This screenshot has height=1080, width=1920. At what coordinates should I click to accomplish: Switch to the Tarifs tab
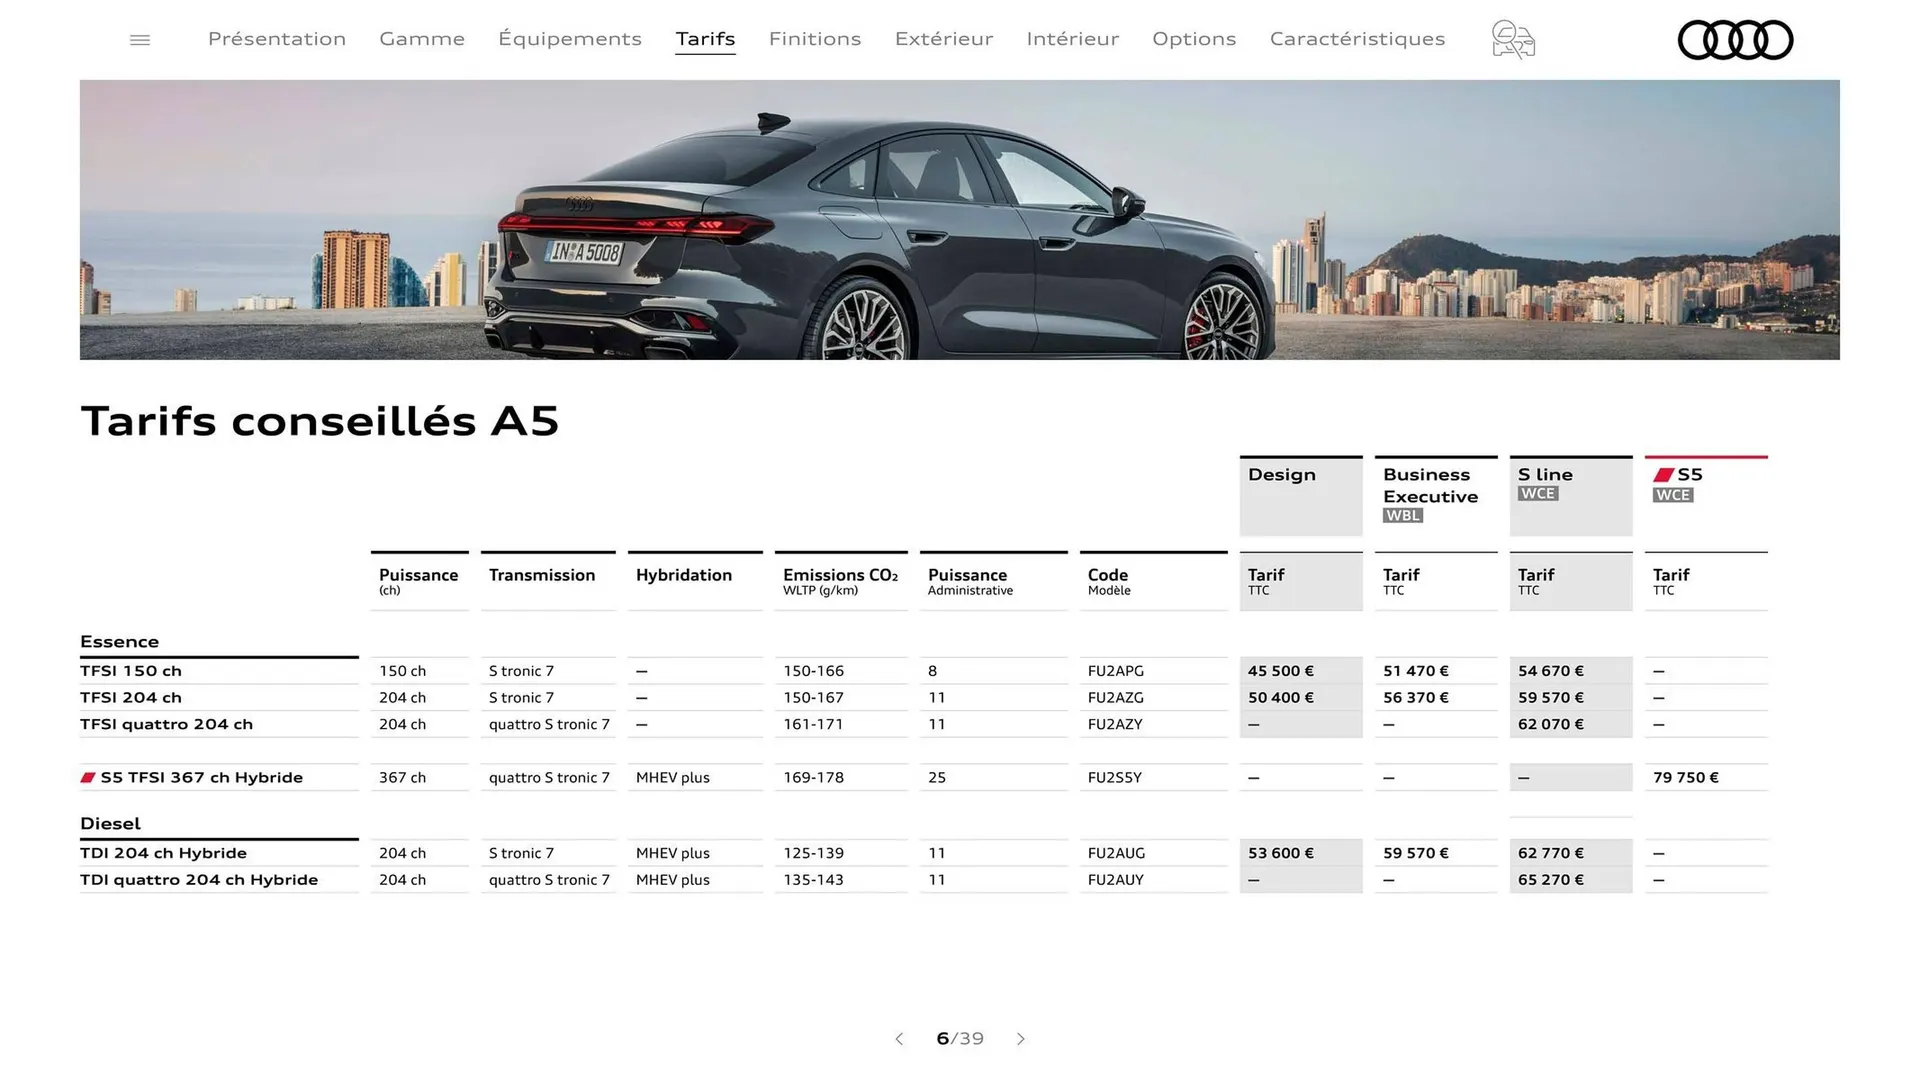(x=705, y=39)
